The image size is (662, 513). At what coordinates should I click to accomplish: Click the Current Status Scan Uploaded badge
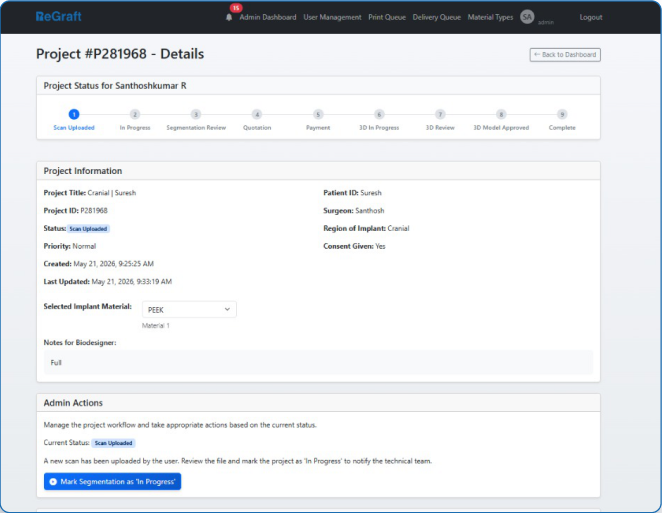[x=114, y=443]
